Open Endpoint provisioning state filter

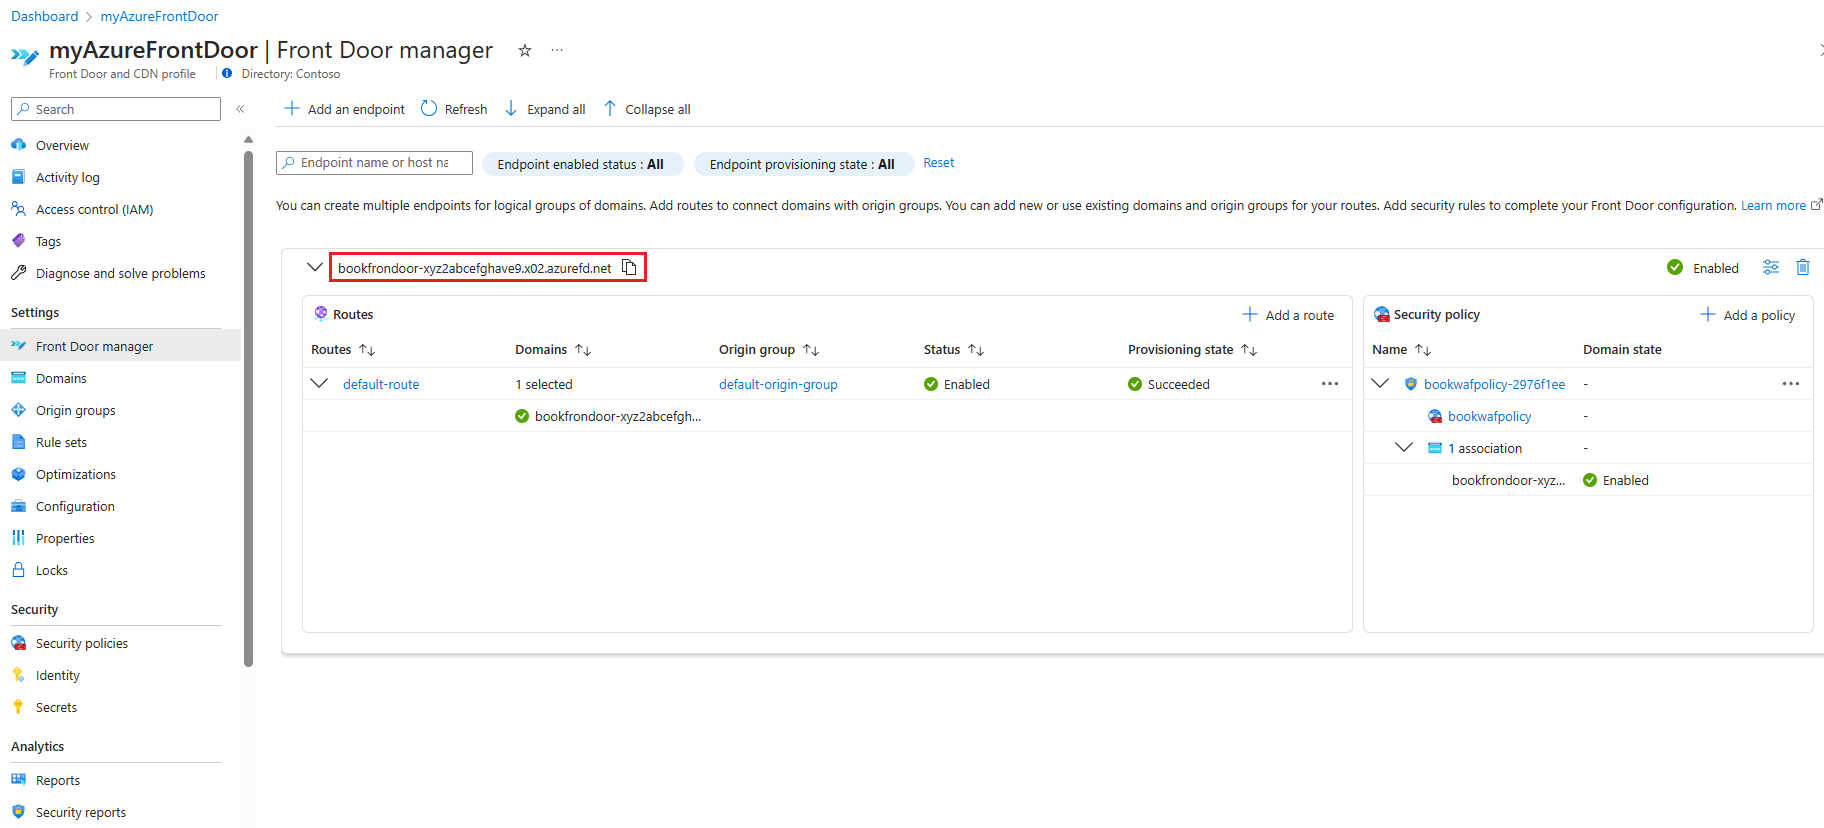click(x=803, y=164)
